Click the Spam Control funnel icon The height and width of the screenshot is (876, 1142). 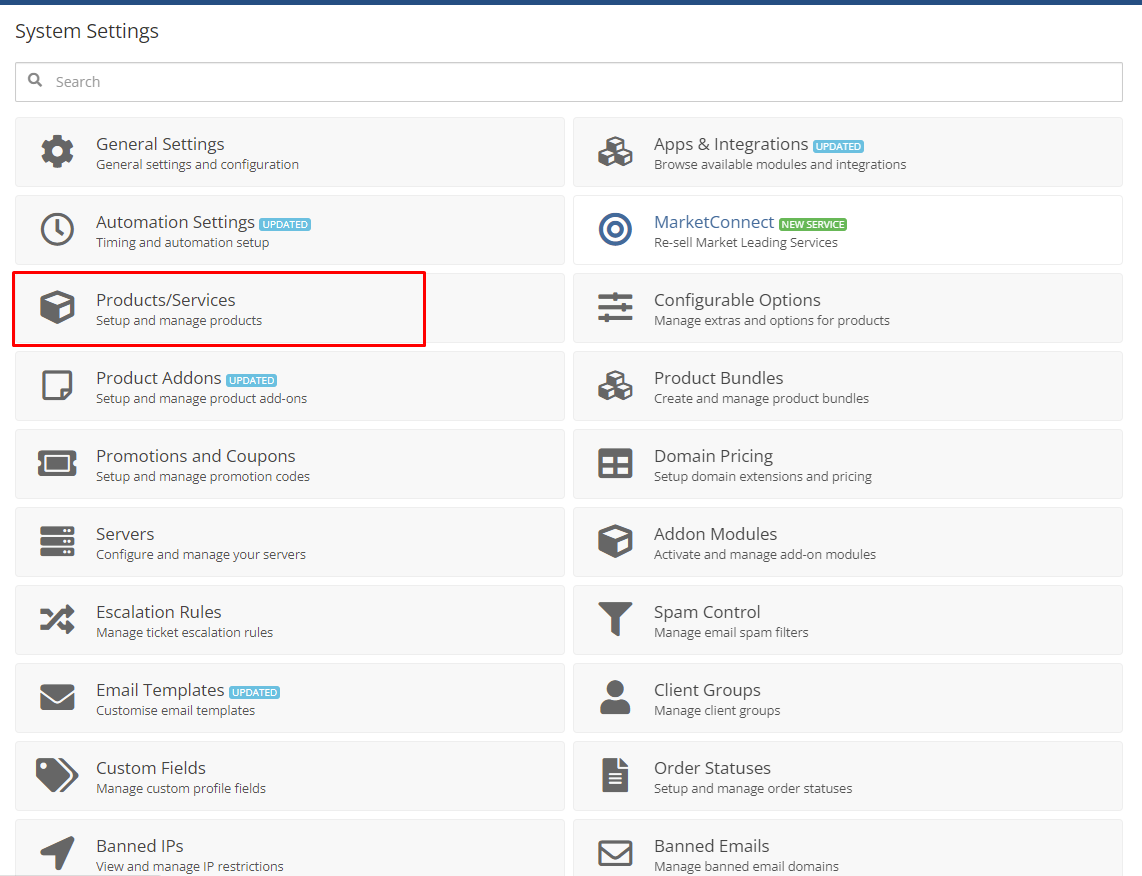click(x=615, y=620)
